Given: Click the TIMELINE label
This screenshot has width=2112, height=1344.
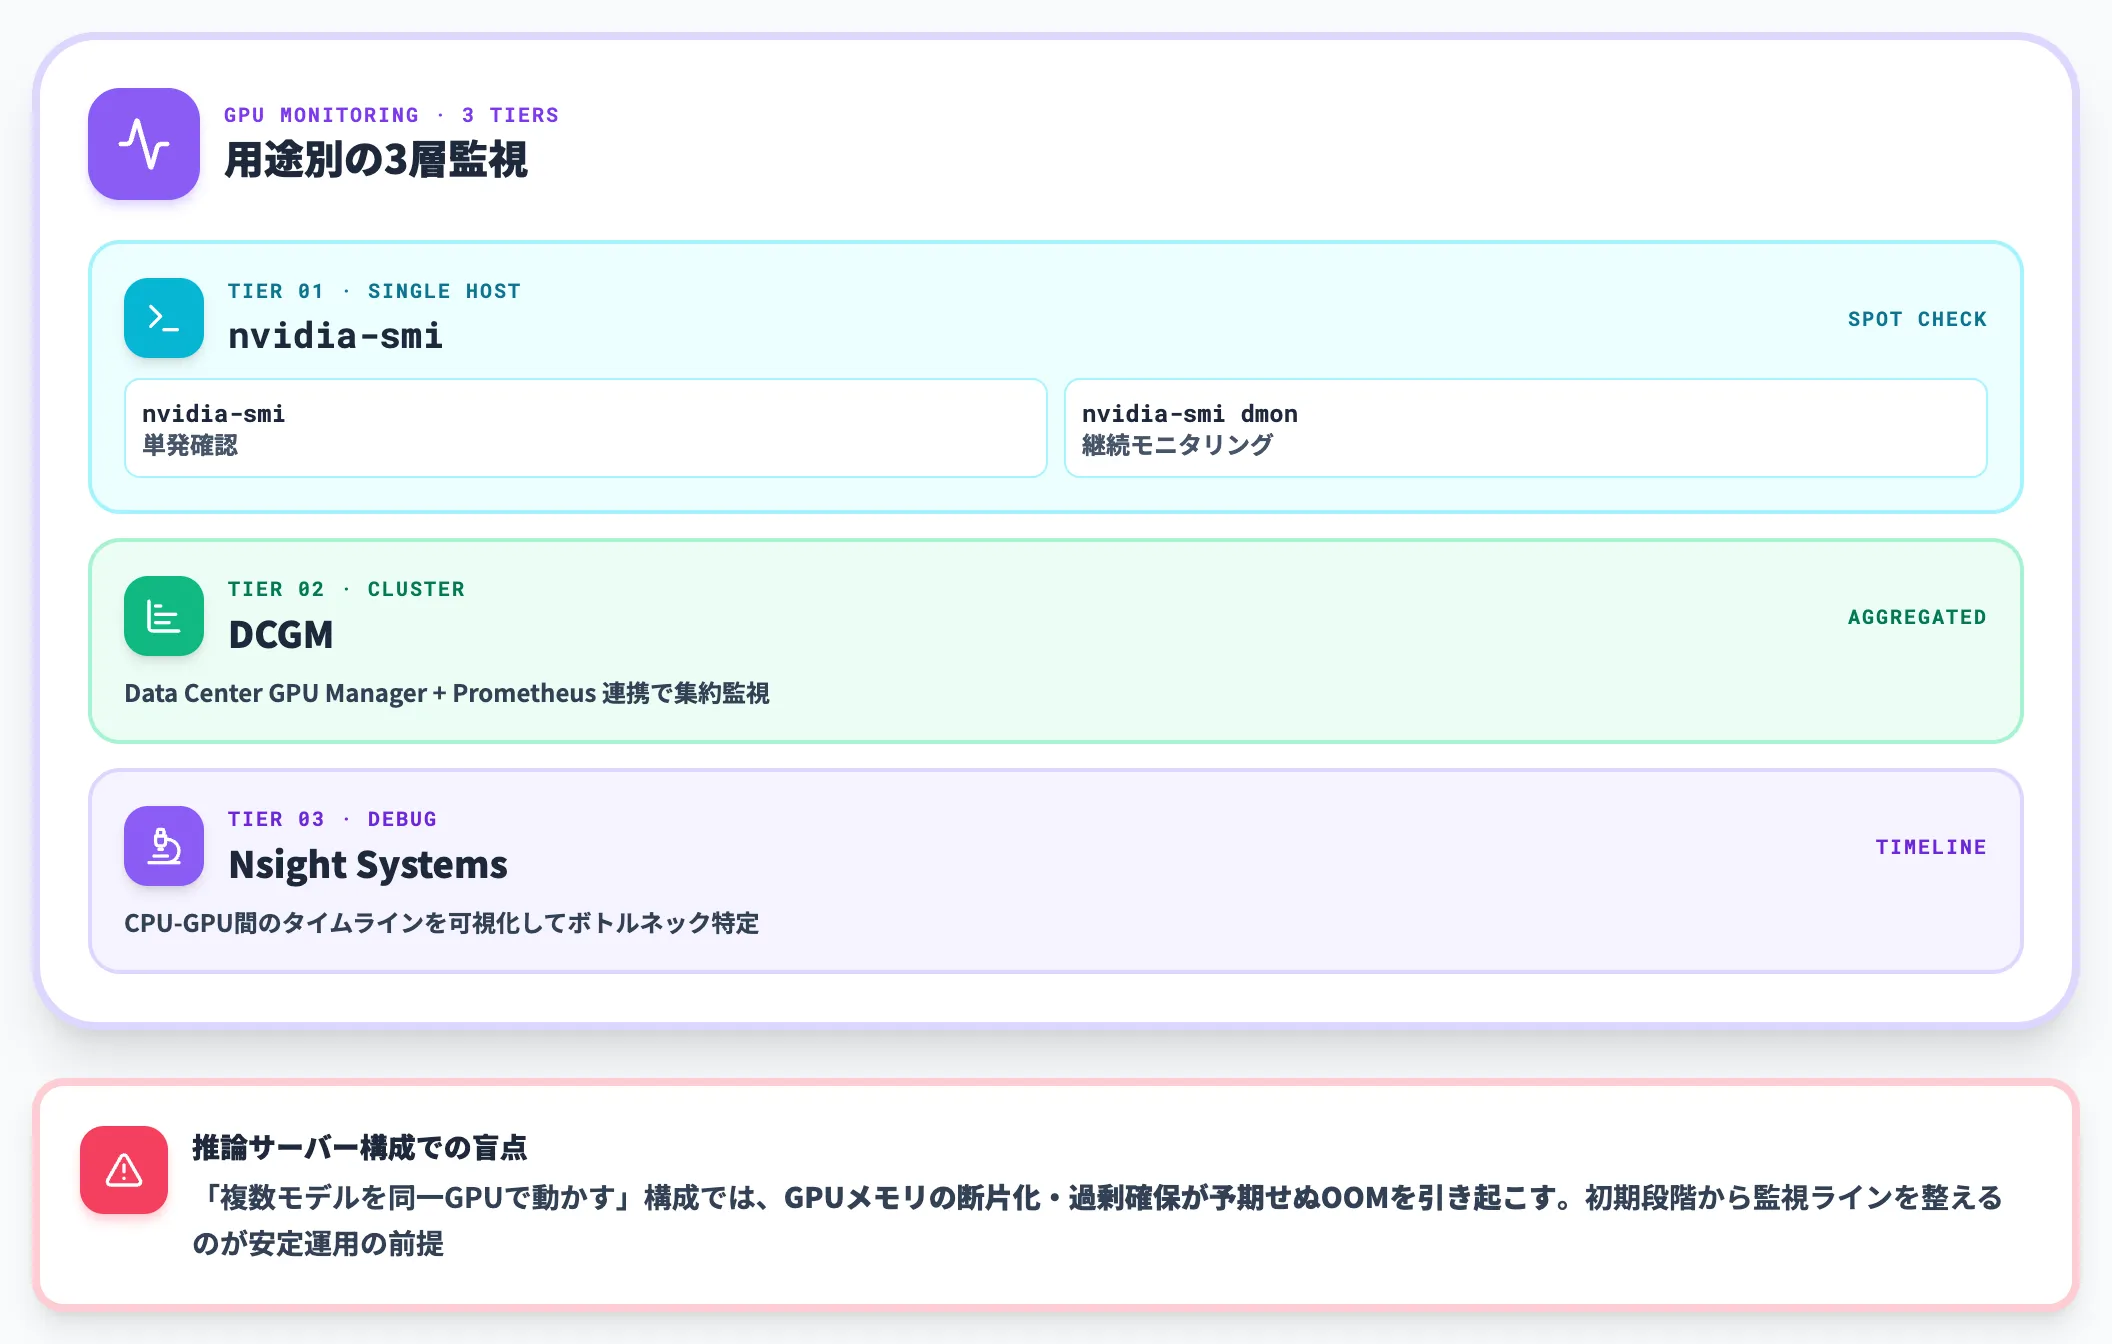Looking at the screenshot, I should [x=1931, y=847].
